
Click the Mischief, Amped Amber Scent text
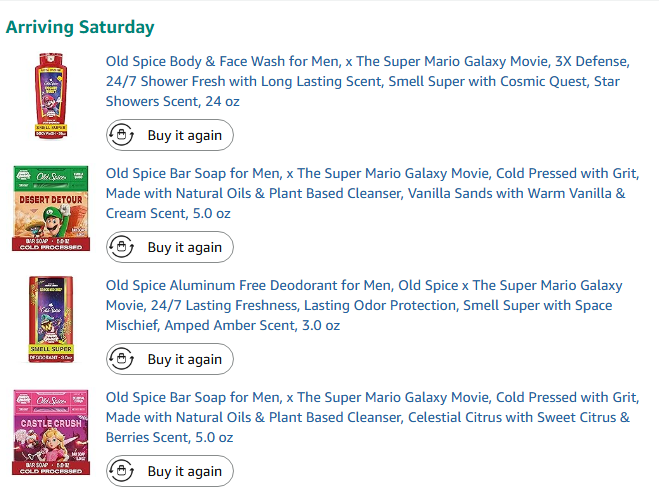click(x=201, y=325)
